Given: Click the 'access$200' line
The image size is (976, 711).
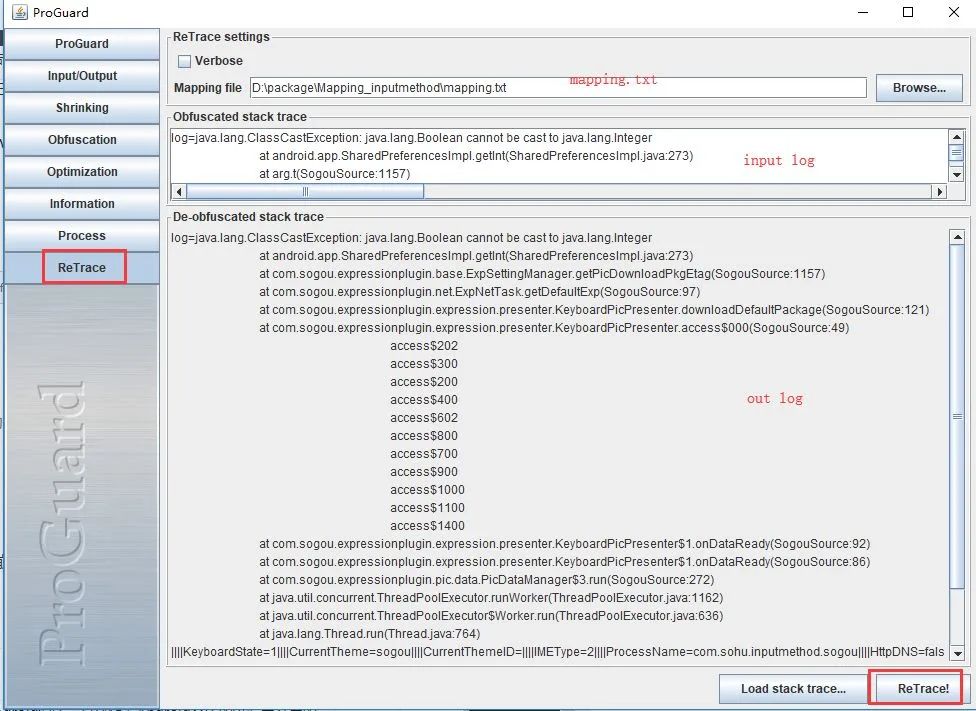Looking at the screenshot, I should pos(424,382).
